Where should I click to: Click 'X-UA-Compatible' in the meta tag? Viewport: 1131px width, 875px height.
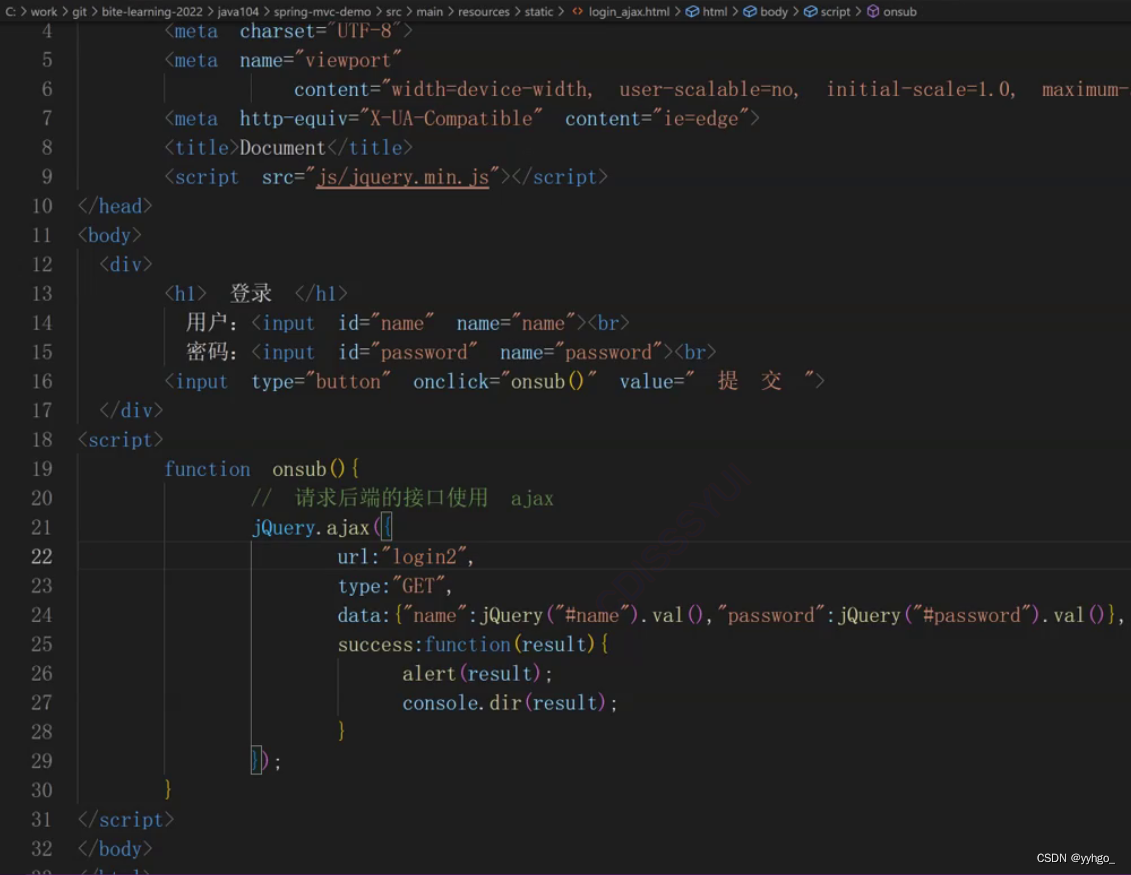click(x=451, y=118)
